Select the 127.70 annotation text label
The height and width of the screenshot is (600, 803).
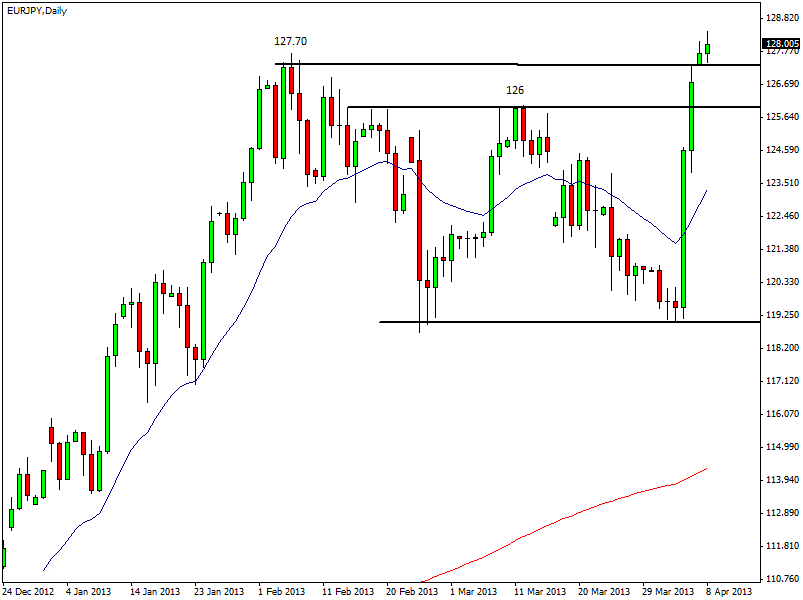click(x=290, y=42)
